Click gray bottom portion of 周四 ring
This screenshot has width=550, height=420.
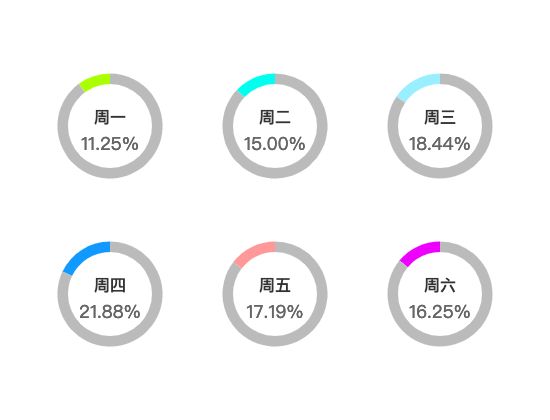(x=110, y=341)
